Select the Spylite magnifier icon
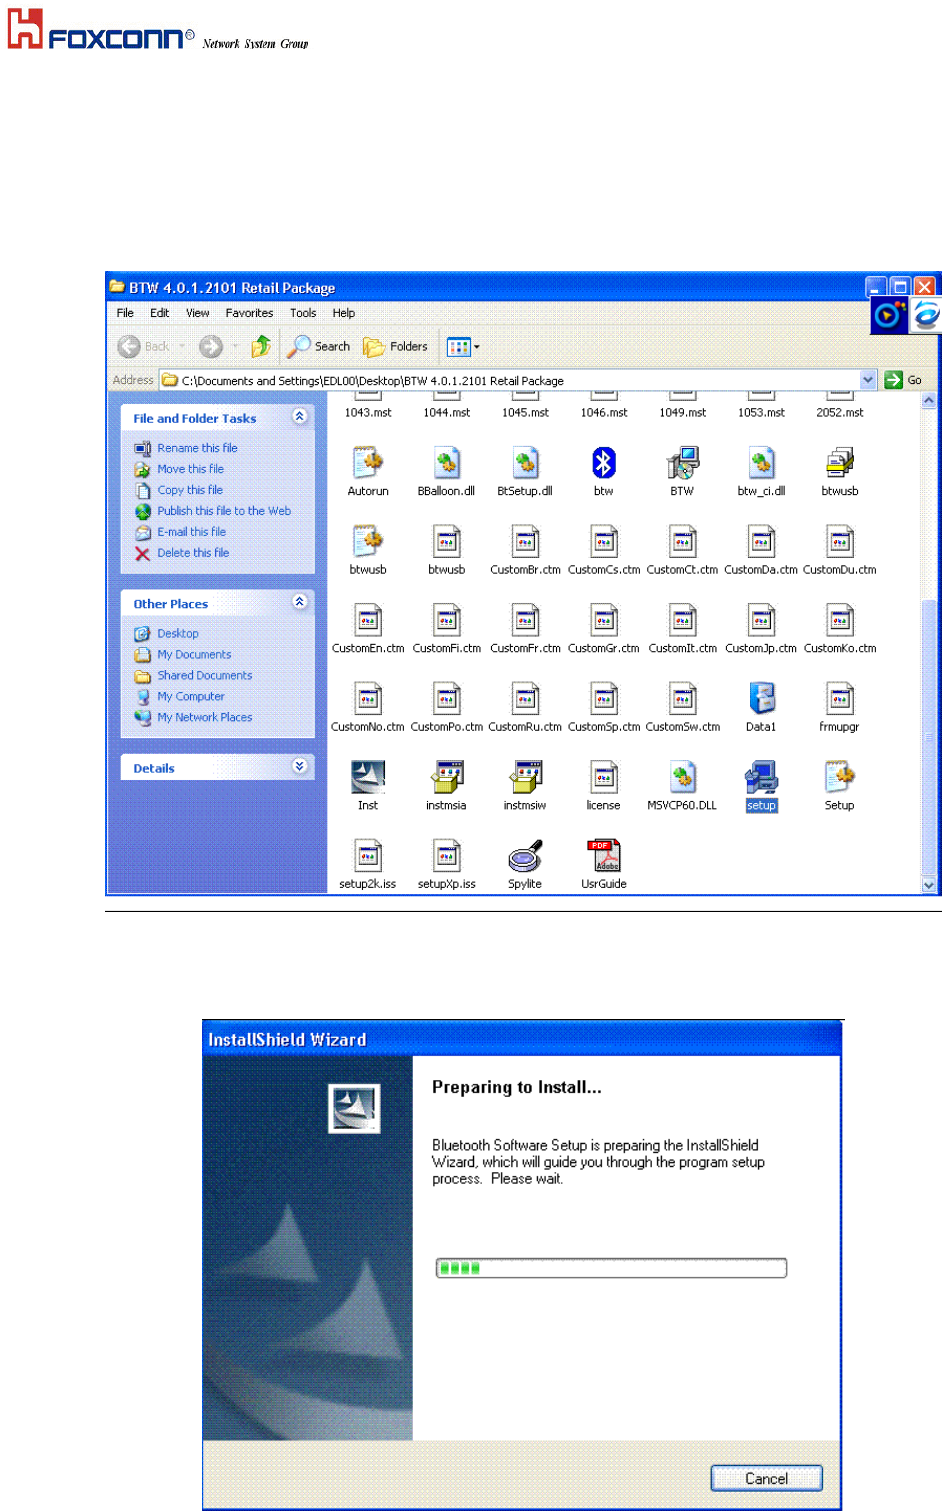 tap(525, 856)
